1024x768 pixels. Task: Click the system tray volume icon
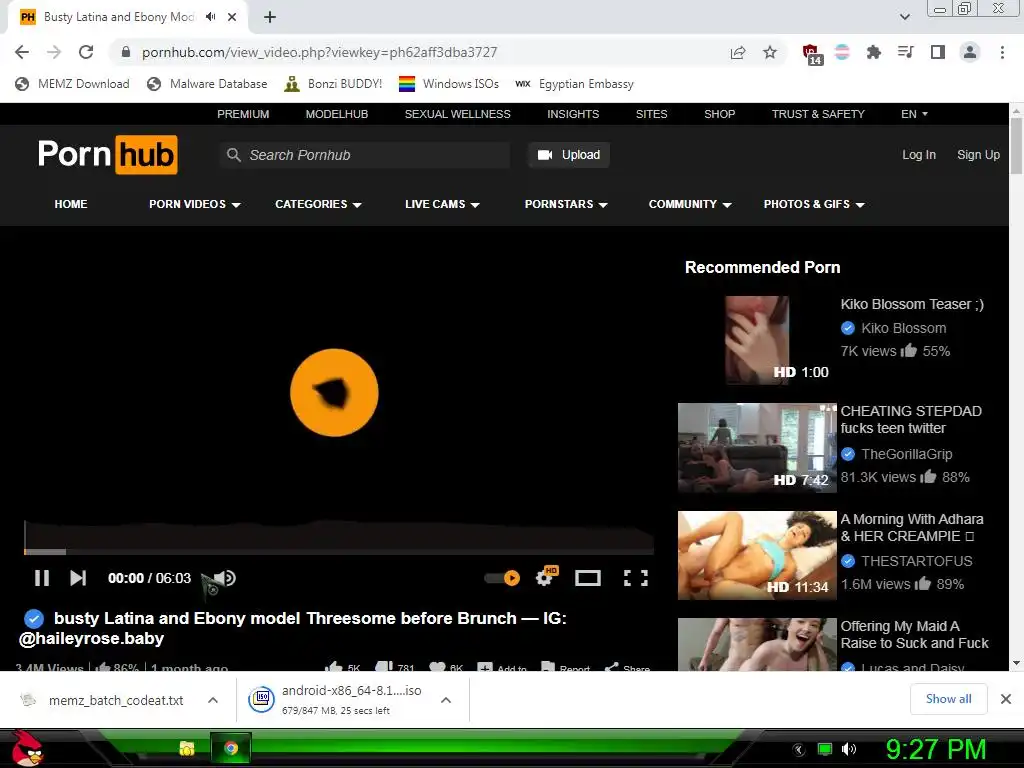(x=848, y=749)
